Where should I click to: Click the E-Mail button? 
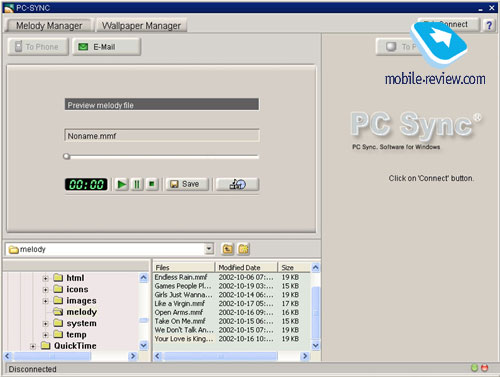click(107, 47)
